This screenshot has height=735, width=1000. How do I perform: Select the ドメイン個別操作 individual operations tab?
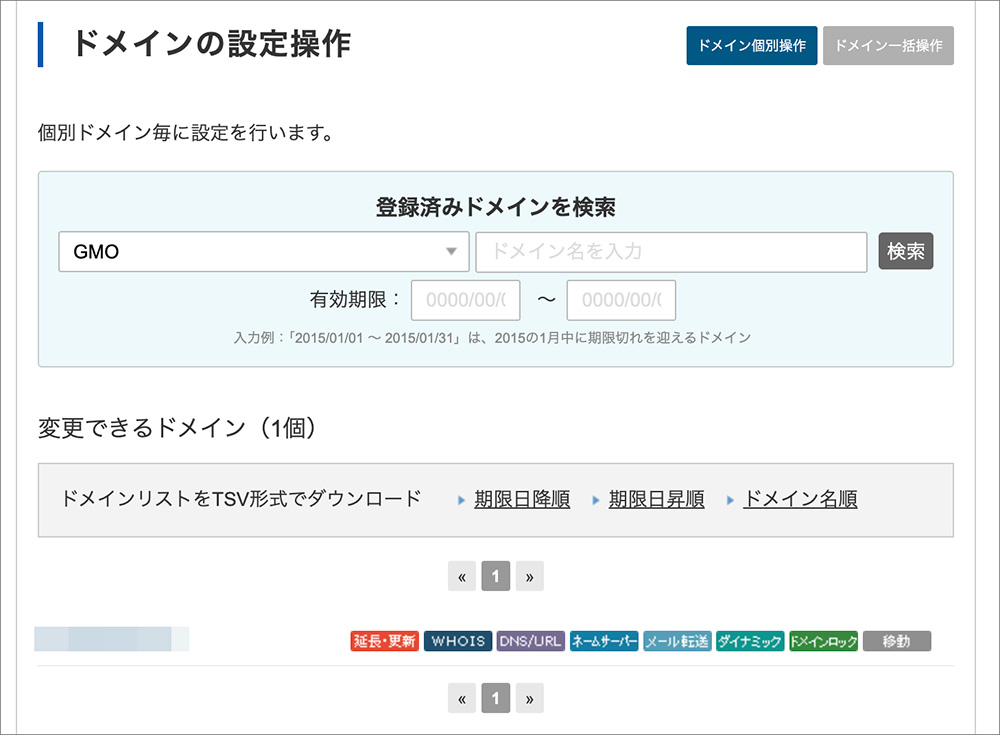(752, 45)
